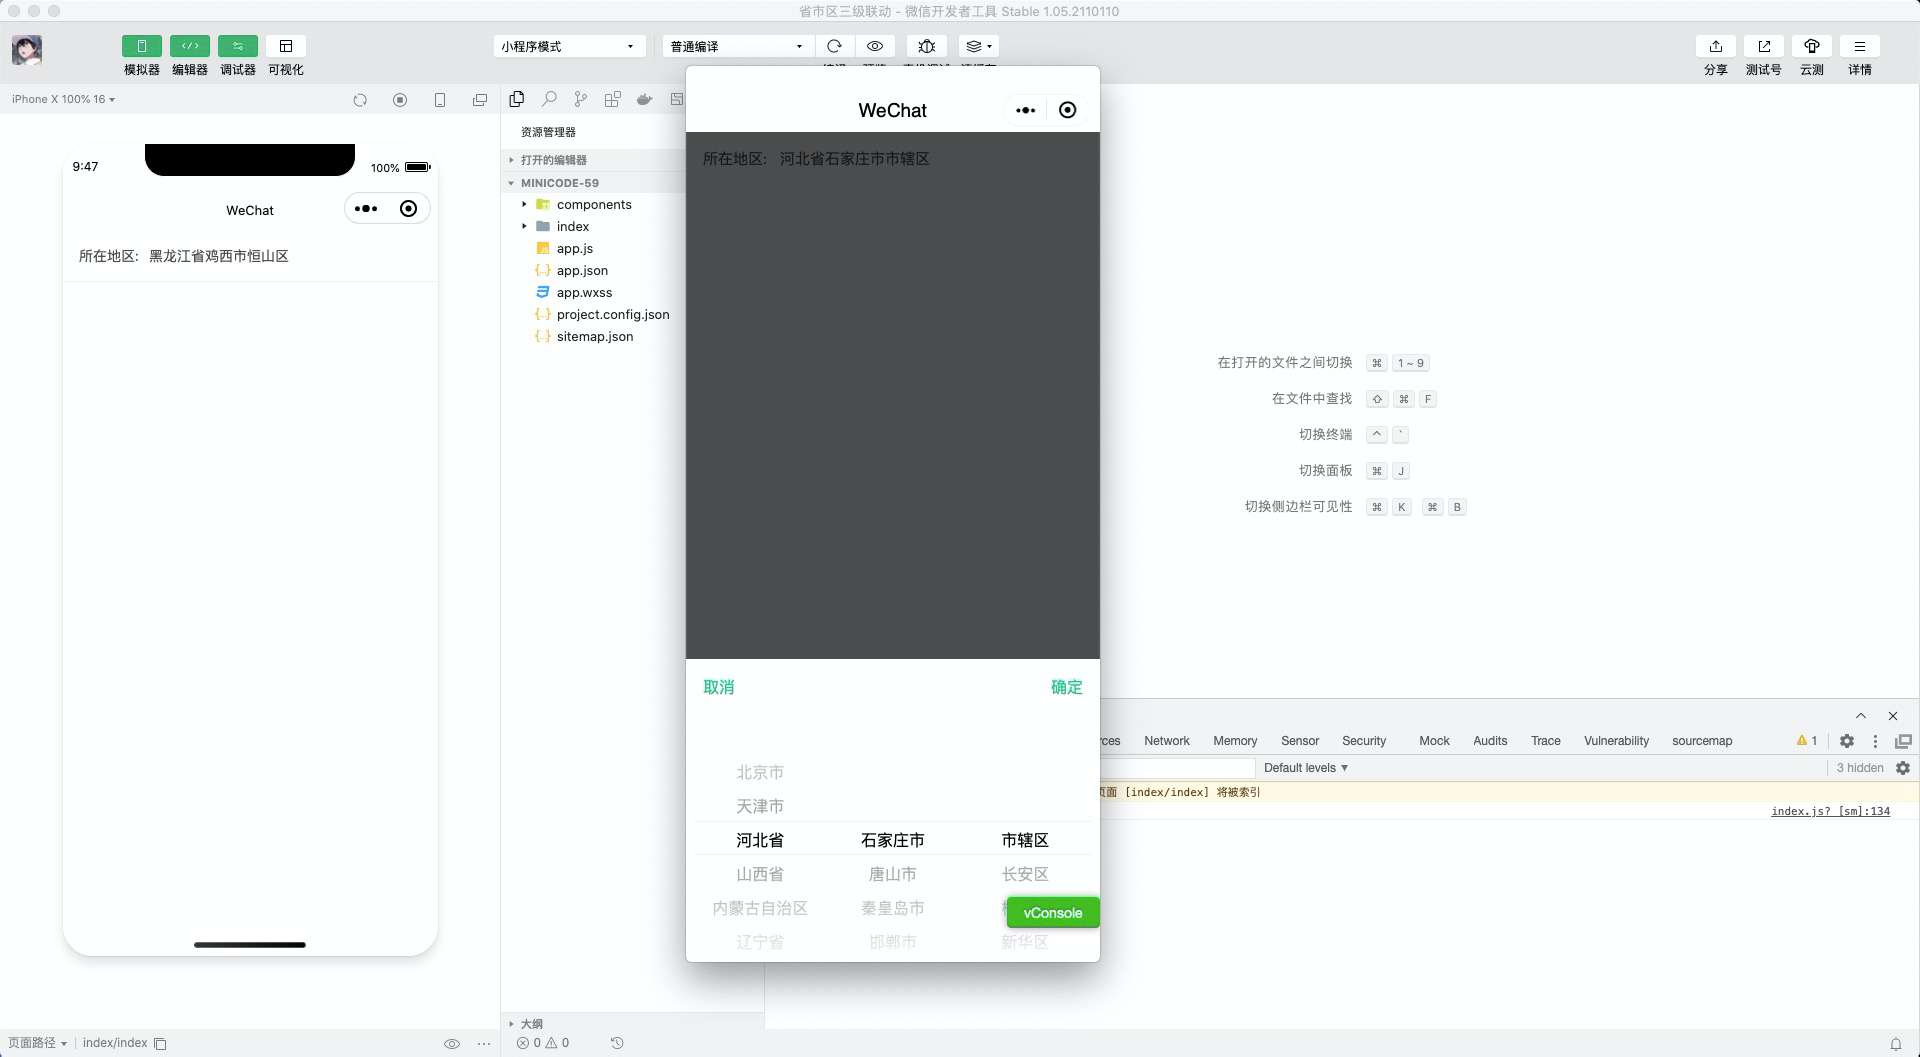Click the explorer files icon in editor sidebar
This screenshot has width=1920, height=1057.
(517, 99)
